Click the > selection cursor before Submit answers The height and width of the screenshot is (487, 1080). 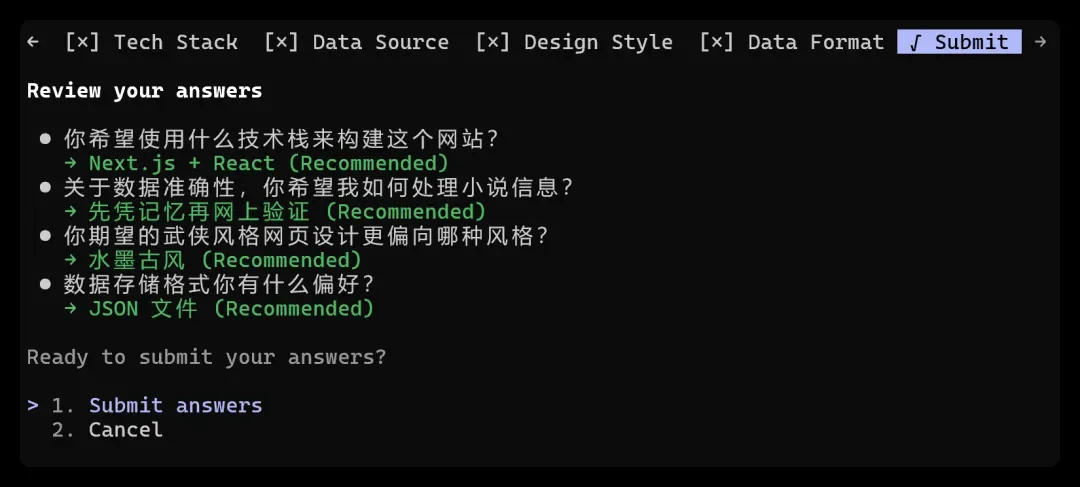click(x=33, y=405)
